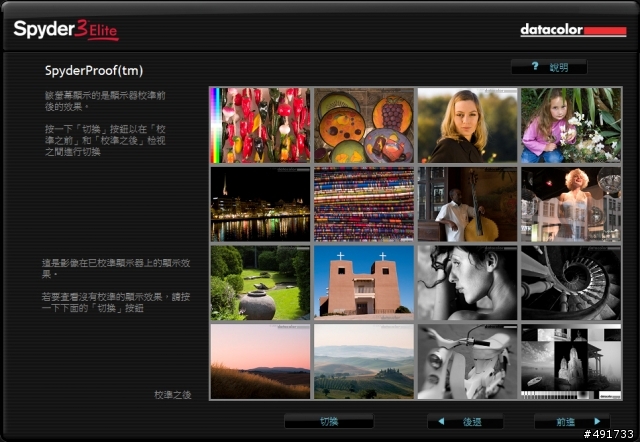Select the night city waterfront thumbnail
Screen dimensions: 640x442
click(260, 204)
